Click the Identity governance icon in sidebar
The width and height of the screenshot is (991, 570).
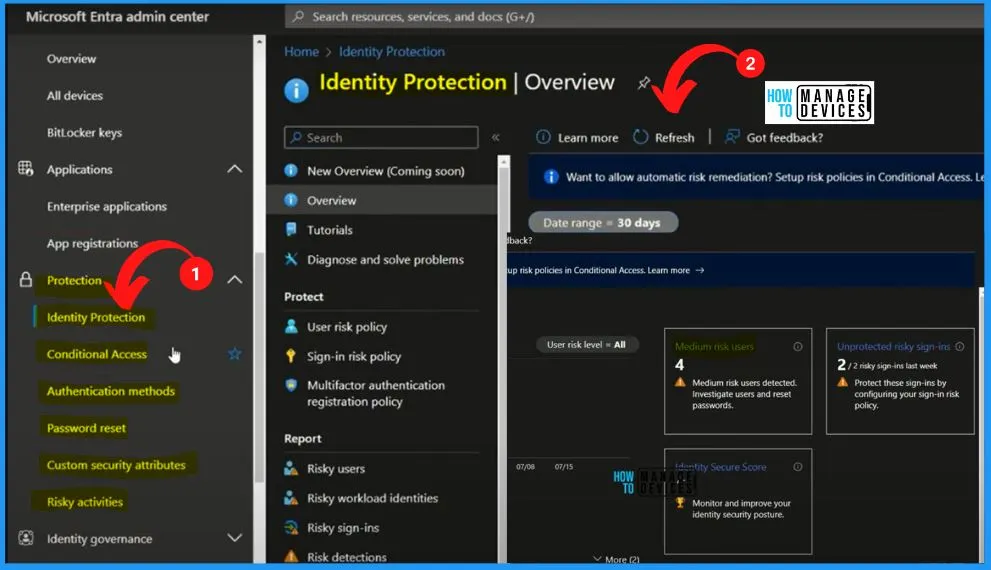pyautogui.click(x=25, y=538)
